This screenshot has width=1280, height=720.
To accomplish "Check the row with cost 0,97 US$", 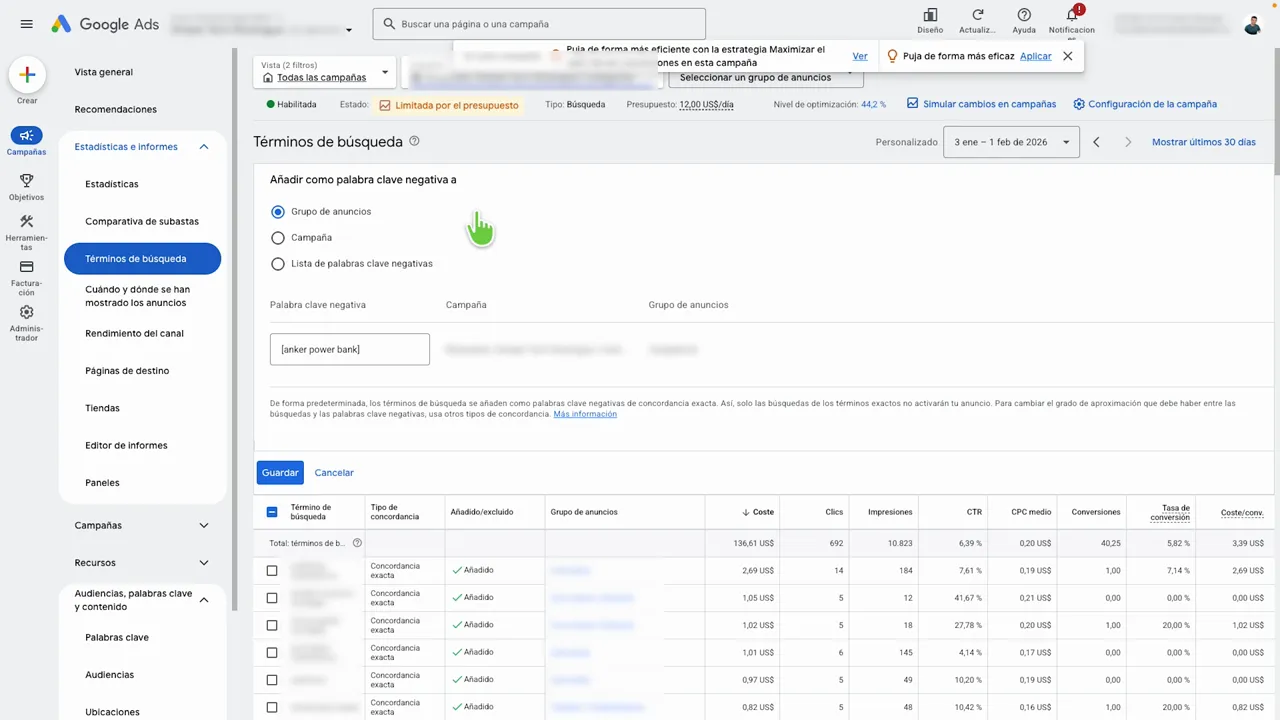I will [272, 680].
